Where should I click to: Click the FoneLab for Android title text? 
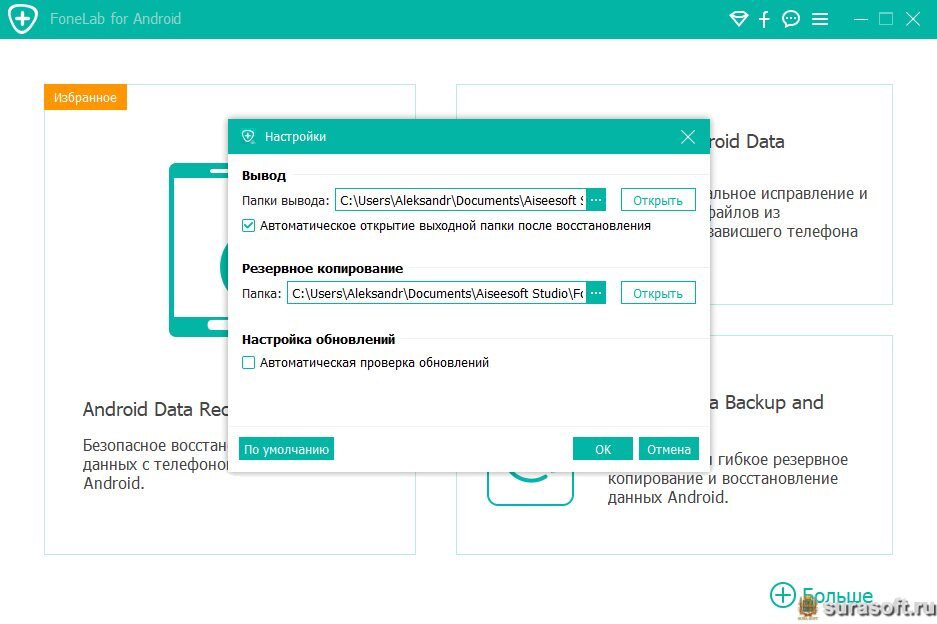tap(115, 19)
